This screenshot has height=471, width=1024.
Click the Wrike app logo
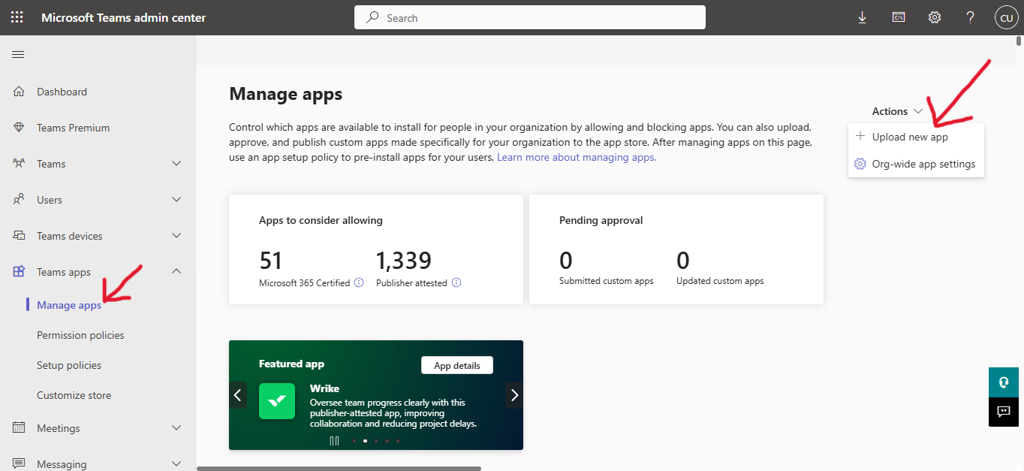click(x=277, y=400)
